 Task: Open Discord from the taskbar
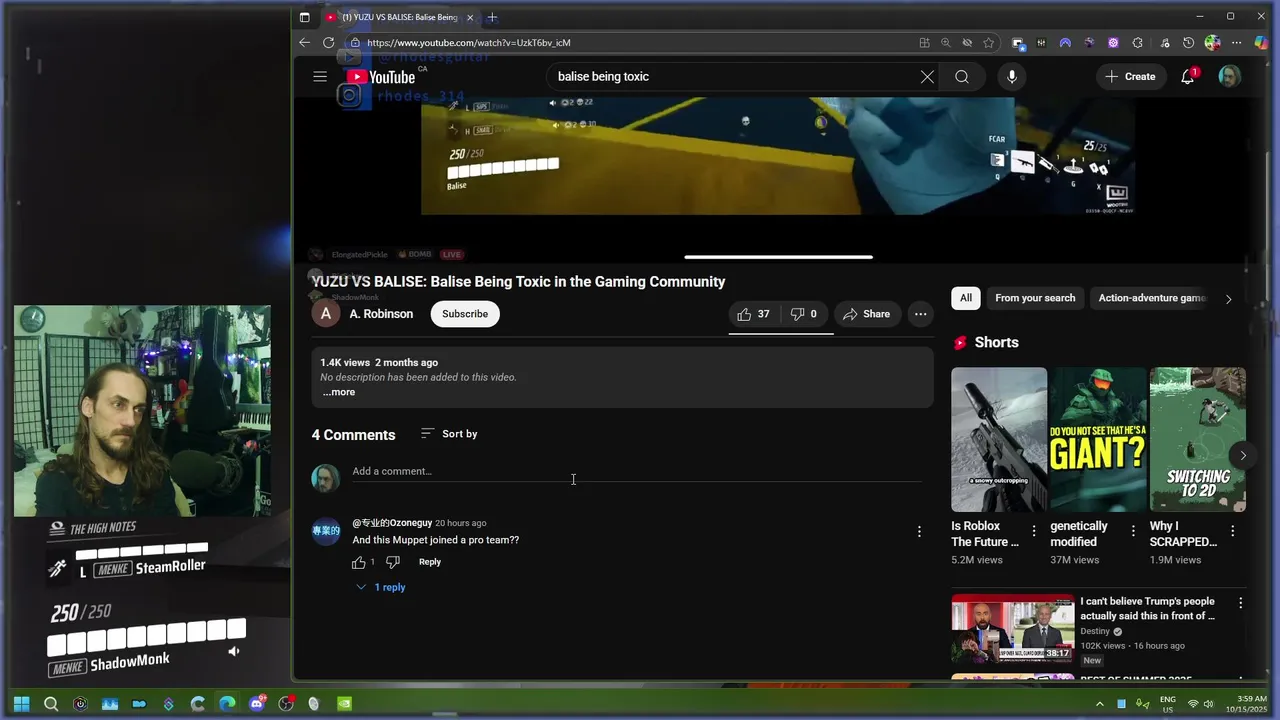point(256,703)
